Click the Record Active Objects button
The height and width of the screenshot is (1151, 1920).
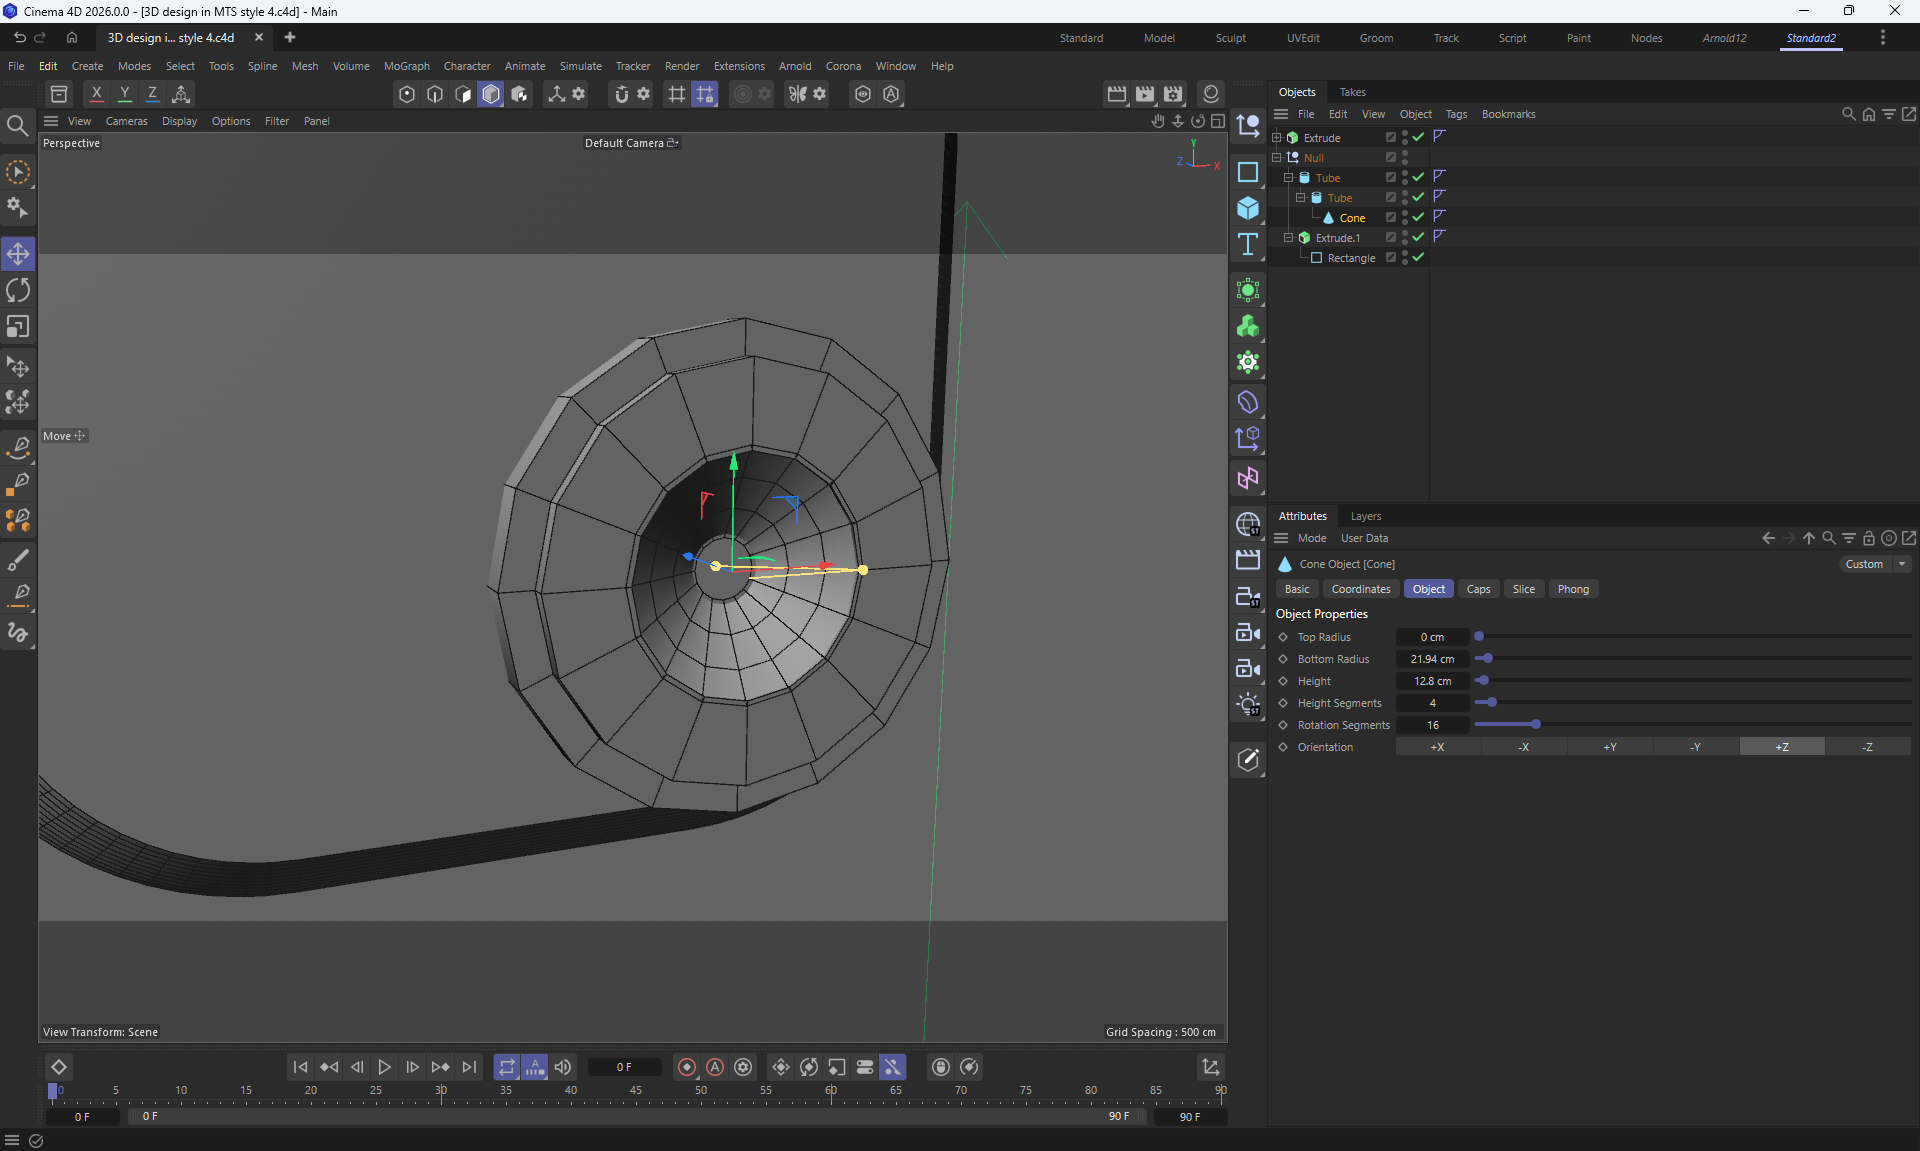tap(686, 1067)
